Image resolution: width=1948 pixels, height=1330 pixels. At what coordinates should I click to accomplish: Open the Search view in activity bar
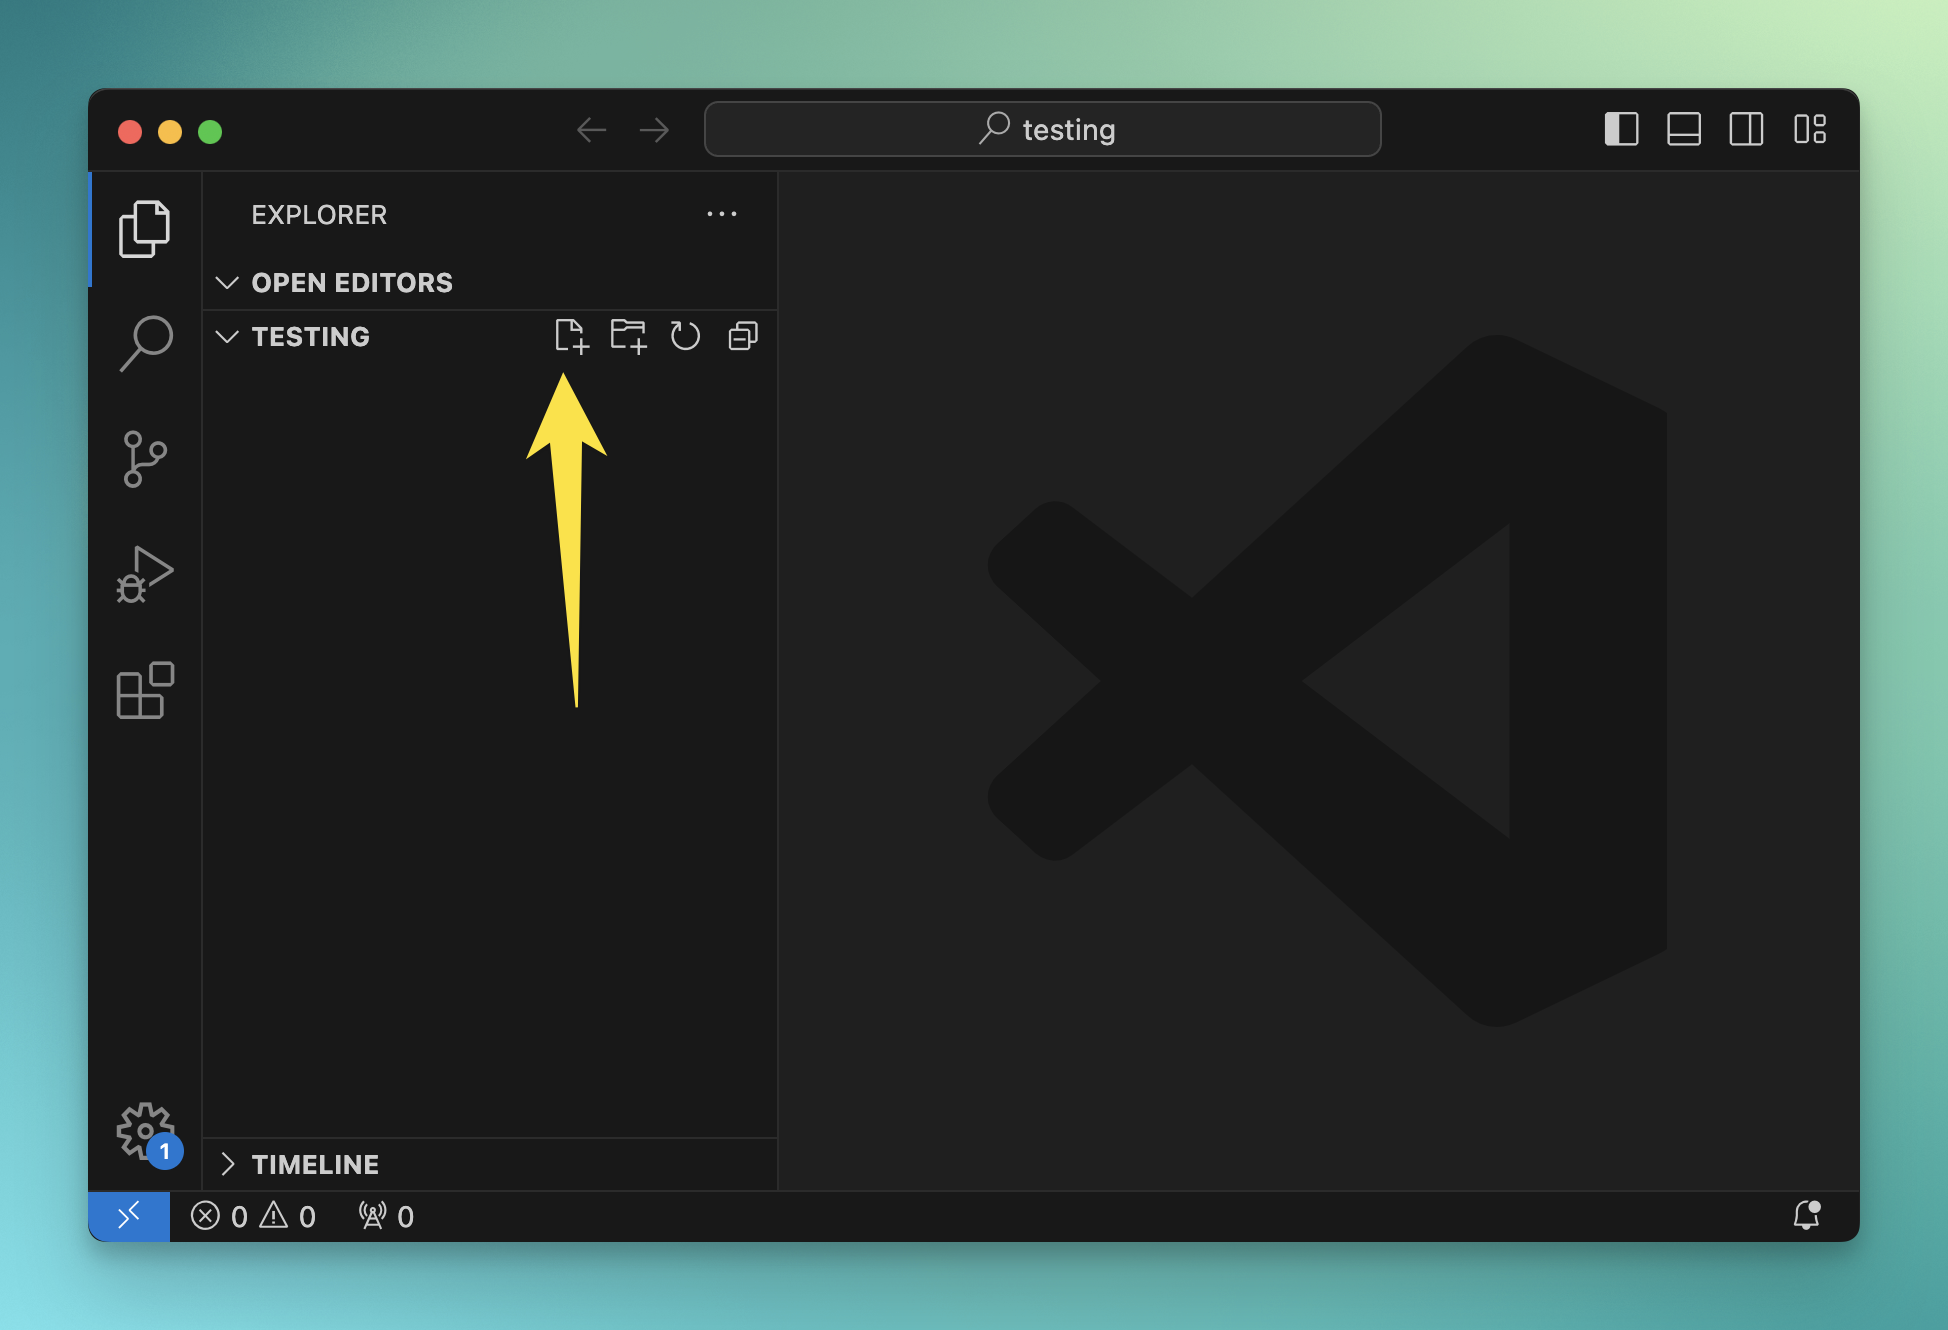(x=145, y=343)
